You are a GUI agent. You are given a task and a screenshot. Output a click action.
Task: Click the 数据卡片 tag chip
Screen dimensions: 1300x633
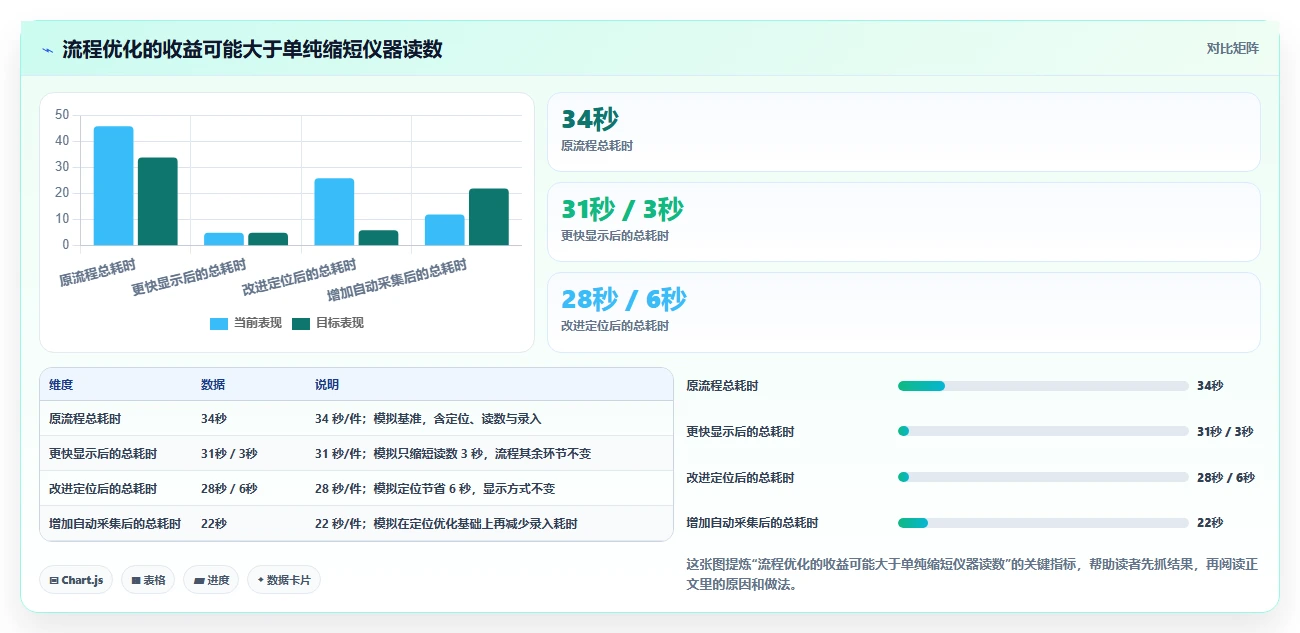[284, 580]
